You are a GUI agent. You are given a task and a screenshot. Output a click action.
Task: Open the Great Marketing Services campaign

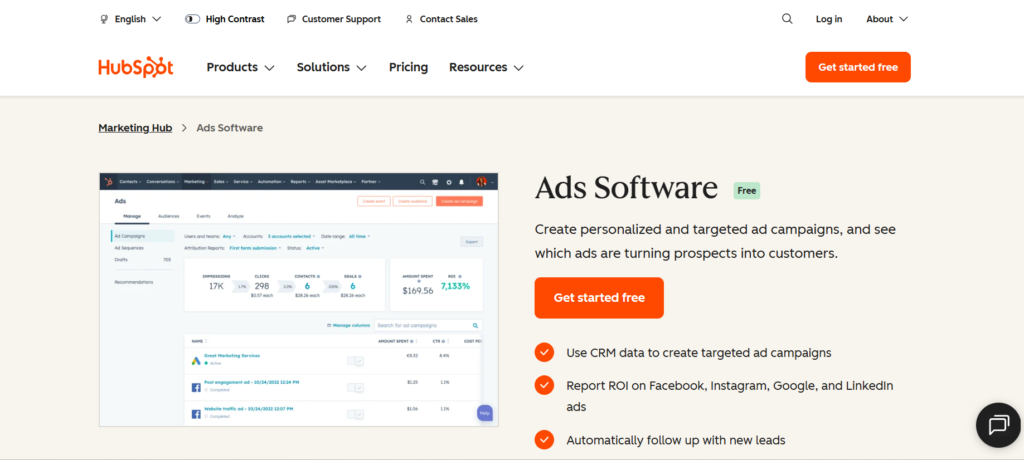click(232, 355)
